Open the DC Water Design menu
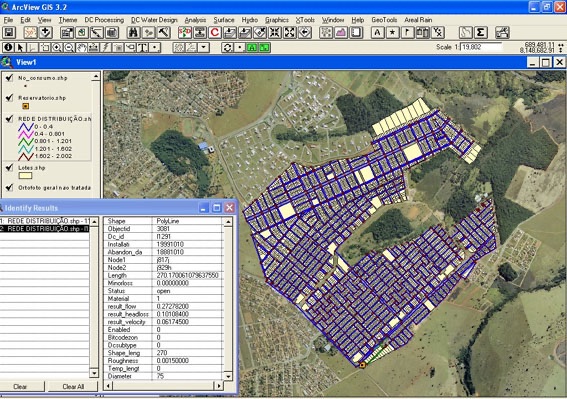 click(154, 20)
